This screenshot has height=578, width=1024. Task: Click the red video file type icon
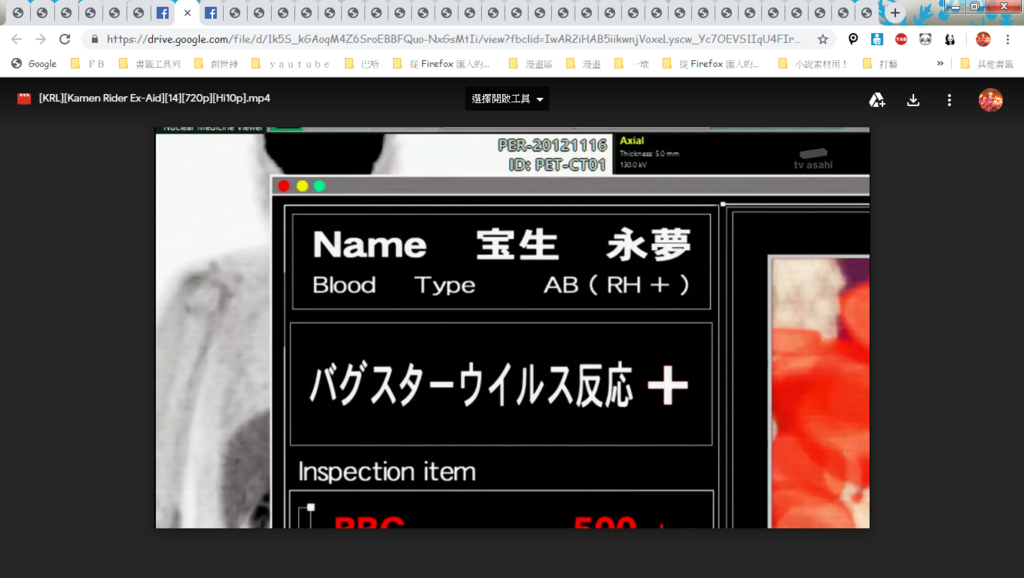24,99
